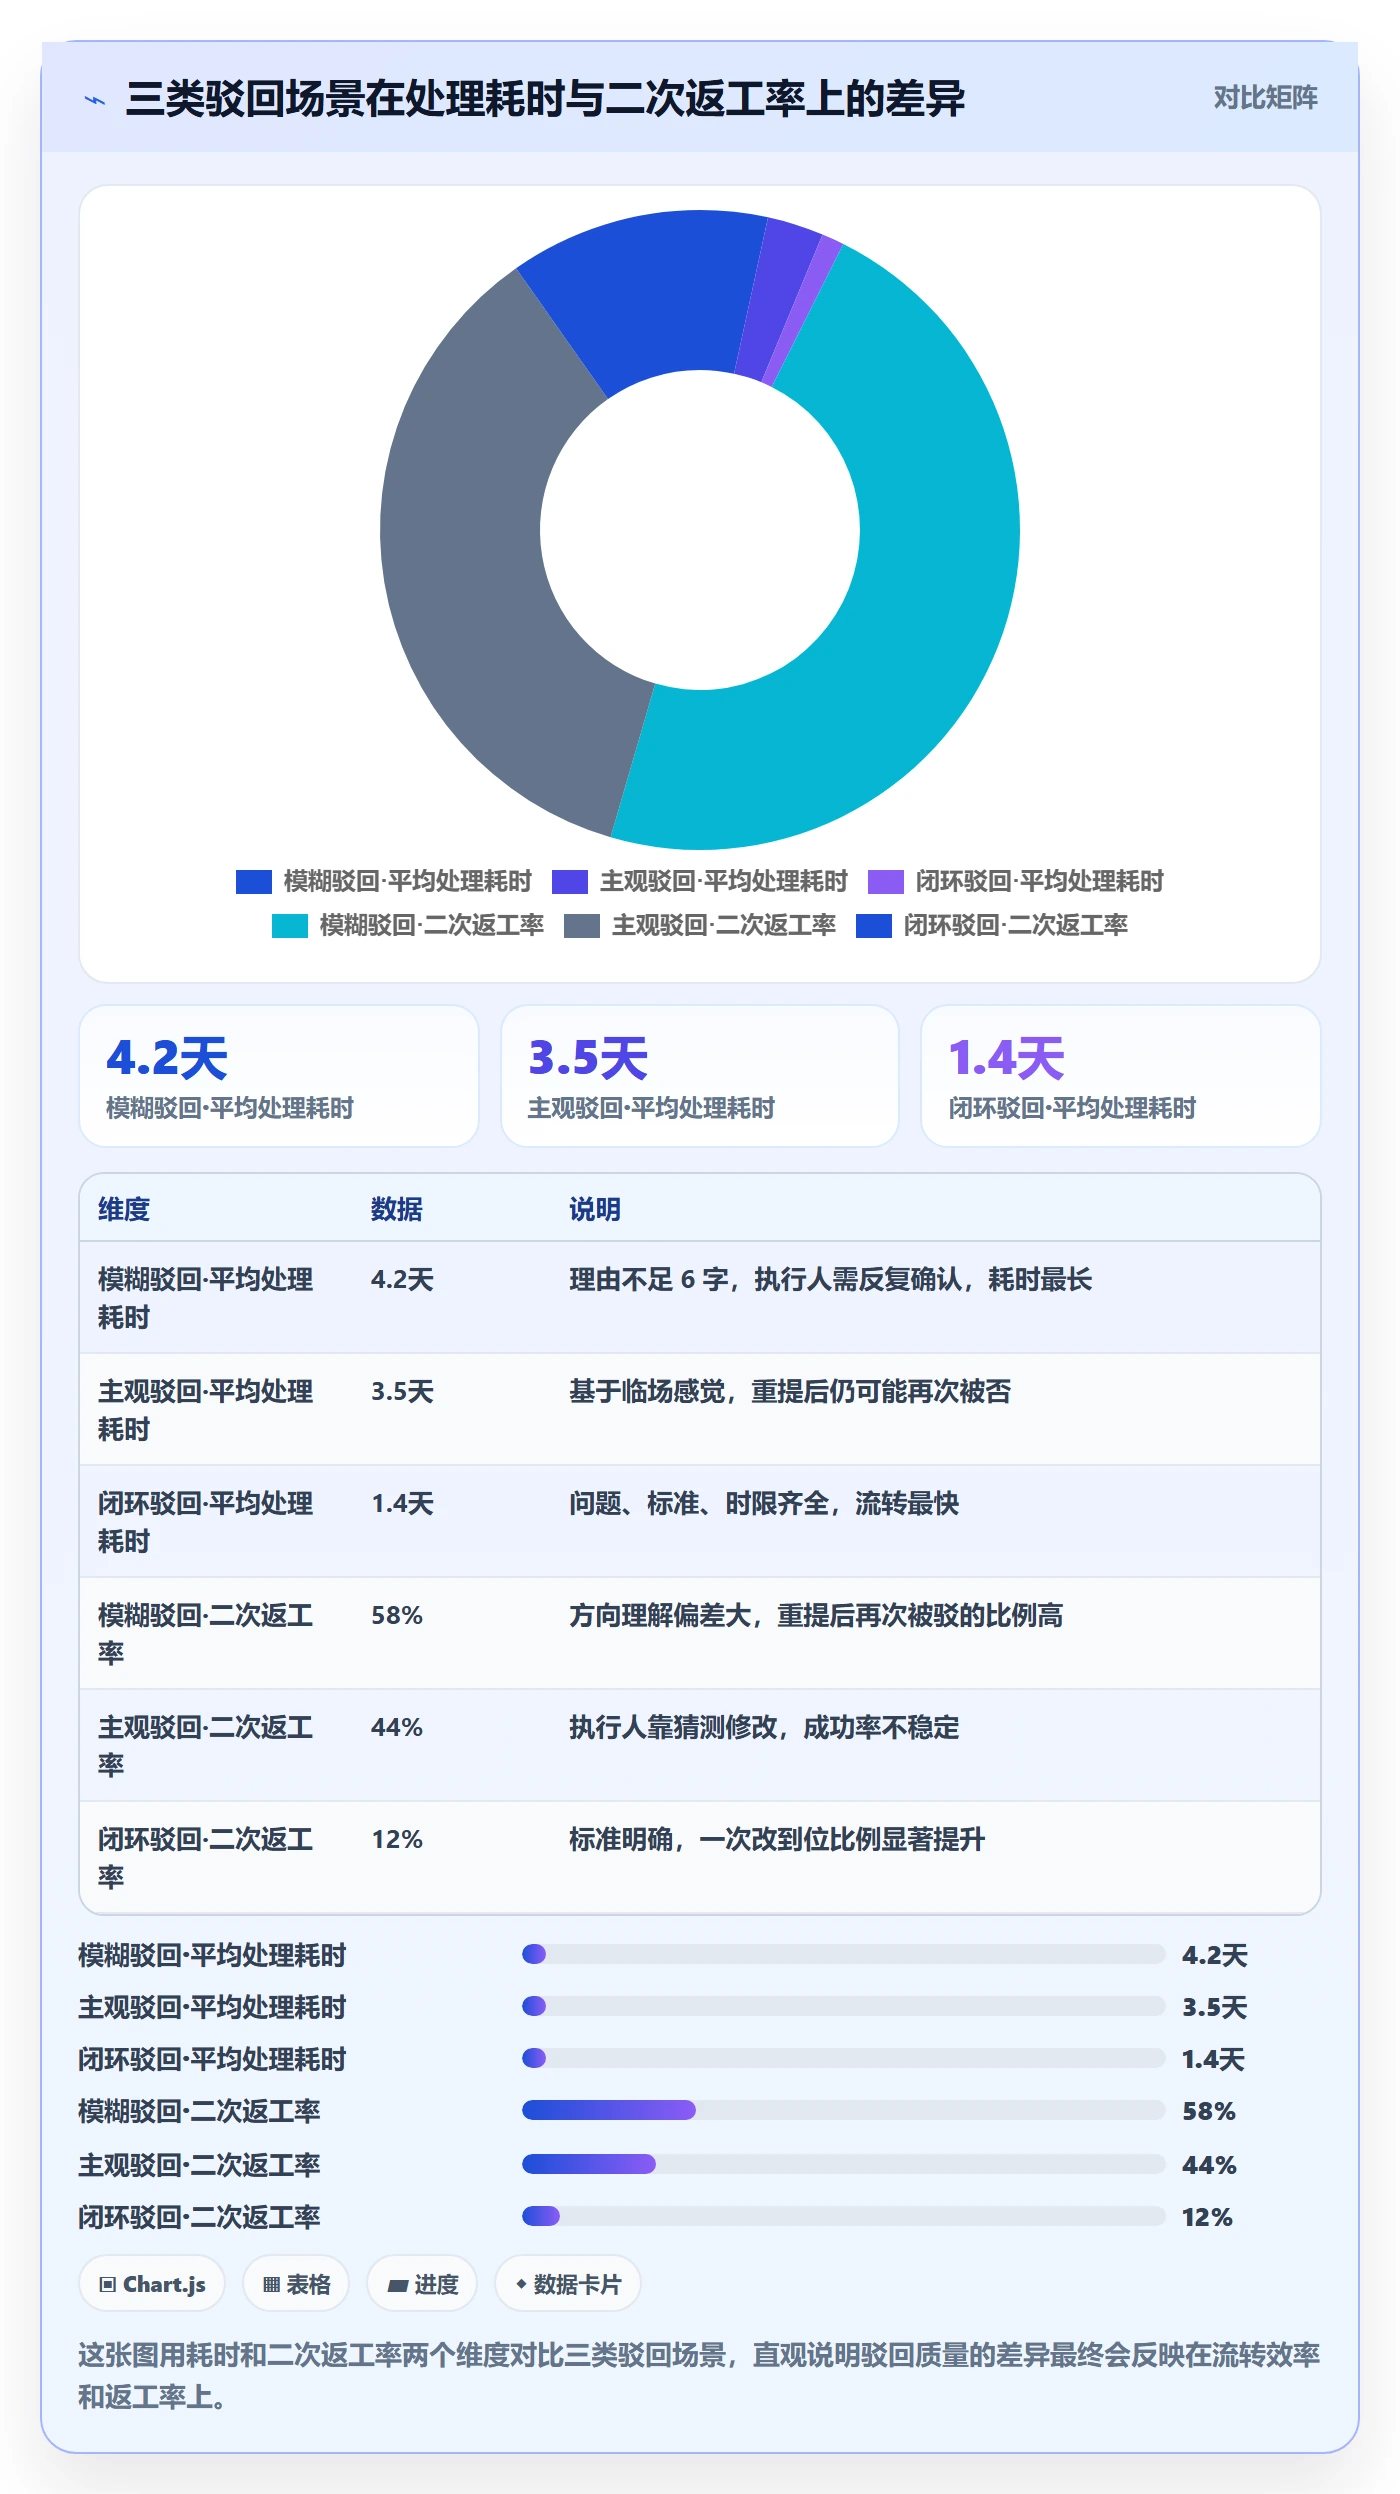Click the 进度 tag chip

[422, 2284]
